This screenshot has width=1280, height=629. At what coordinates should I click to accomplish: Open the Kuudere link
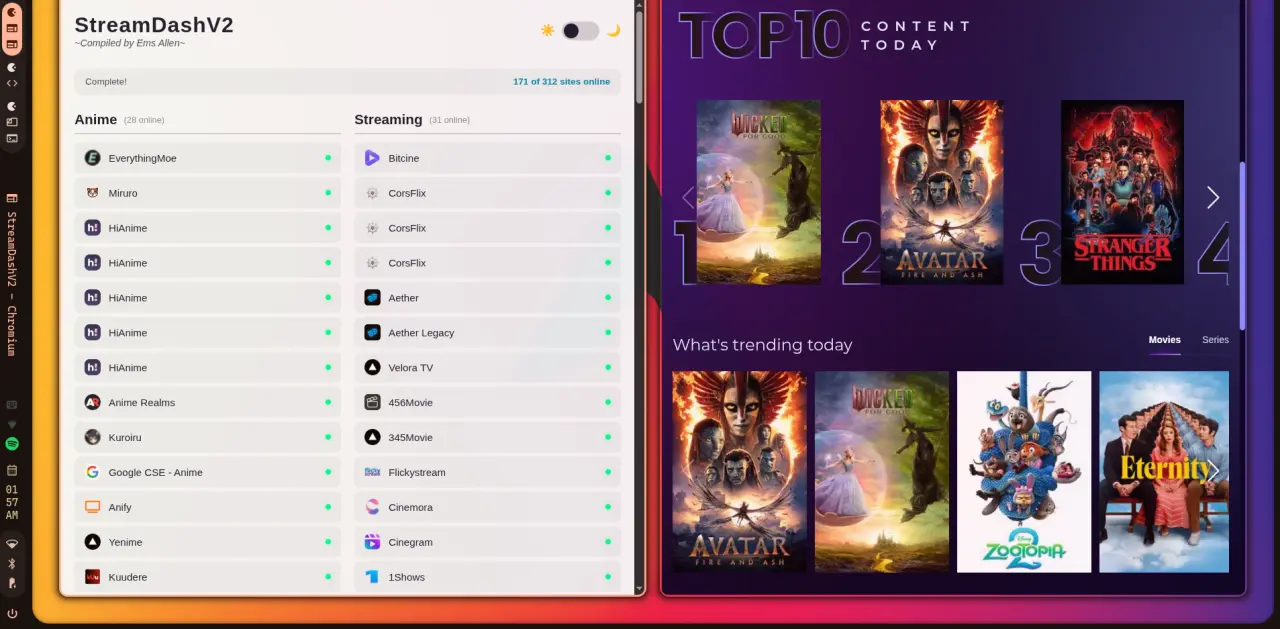[x=208, y=577]
